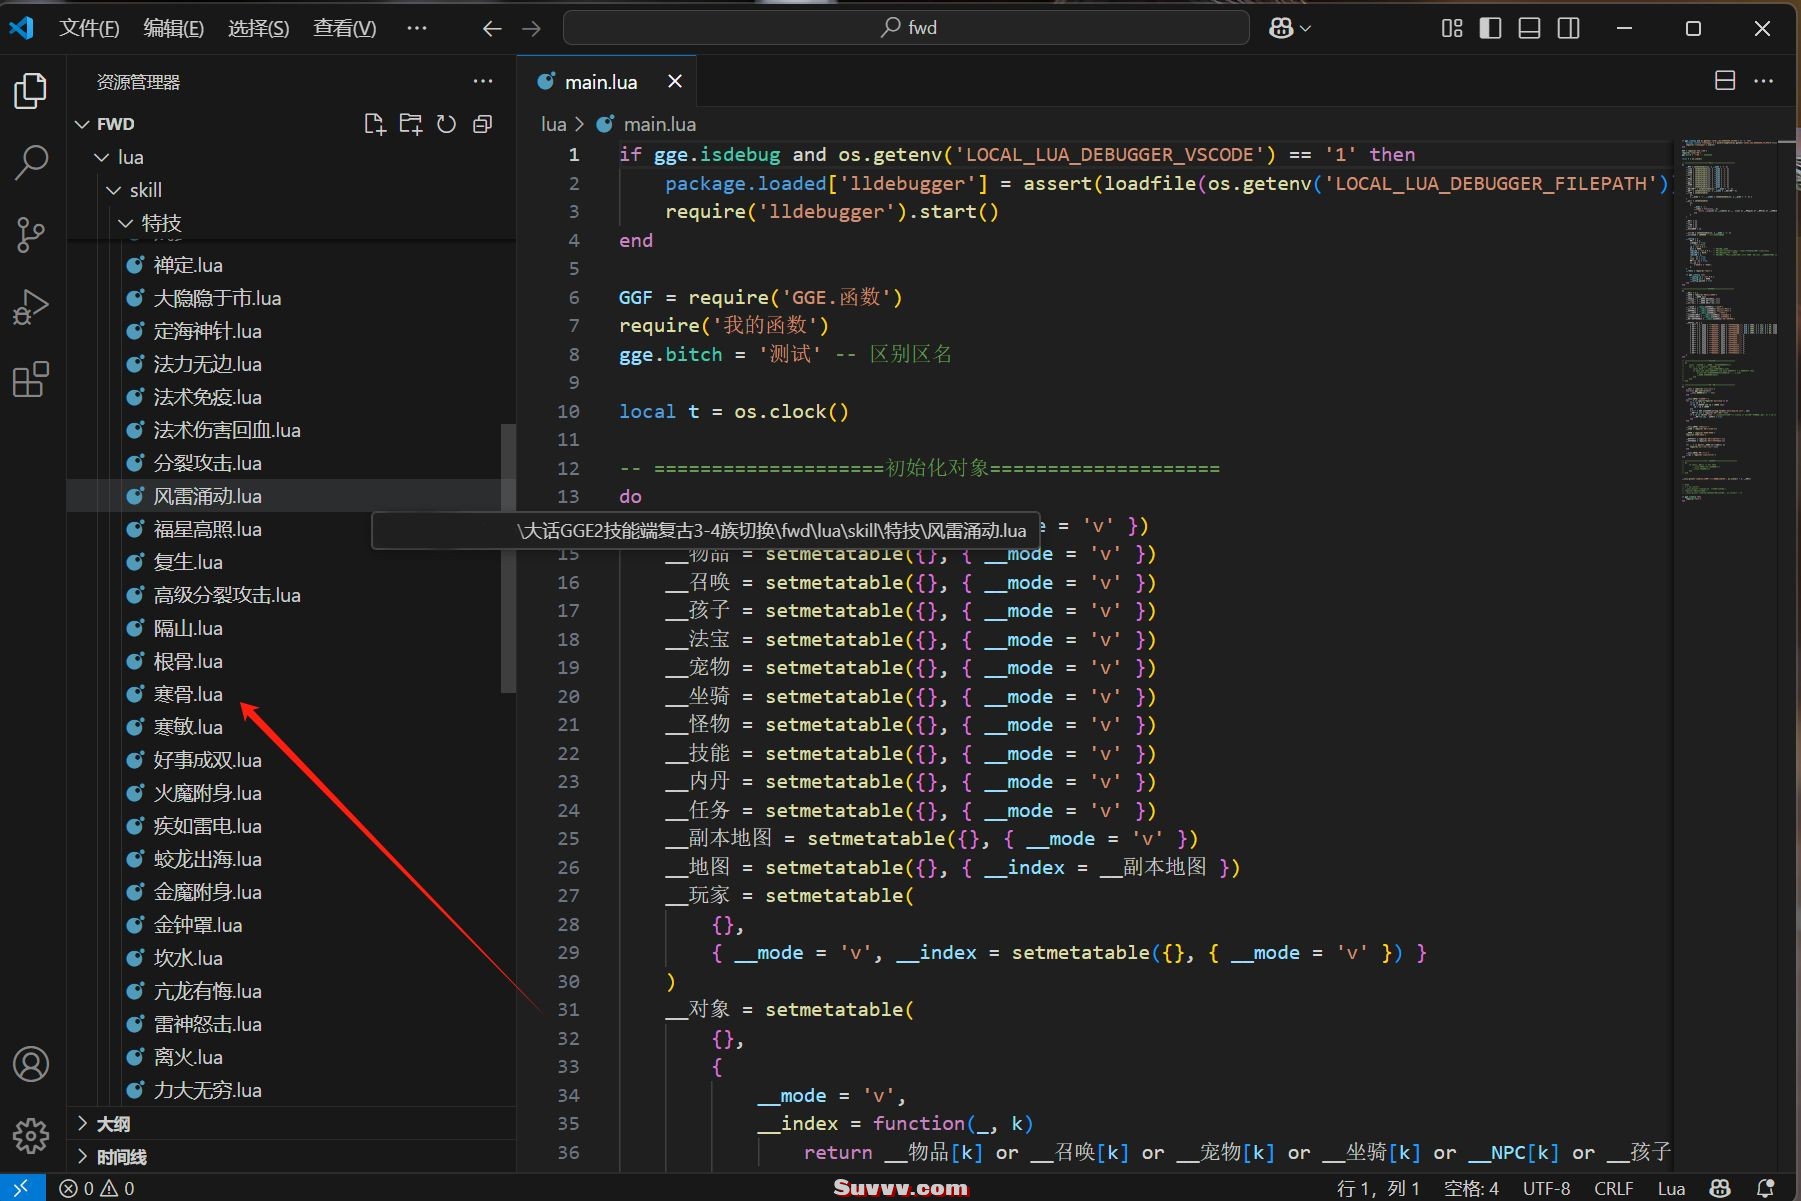Open the 编辑(E) menu
The width and height of the screenshot is (1801, 1201).
point(173,28)
